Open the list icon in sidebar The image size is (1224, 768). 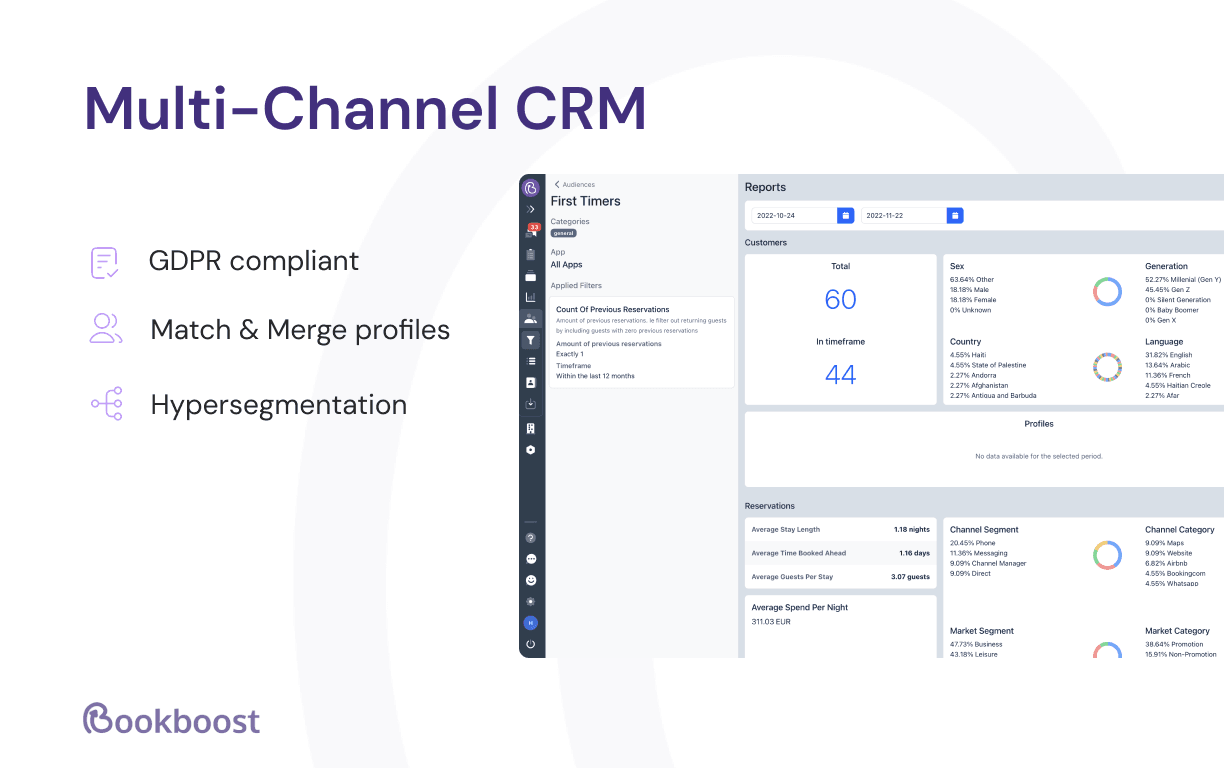[x=531, y=361]
